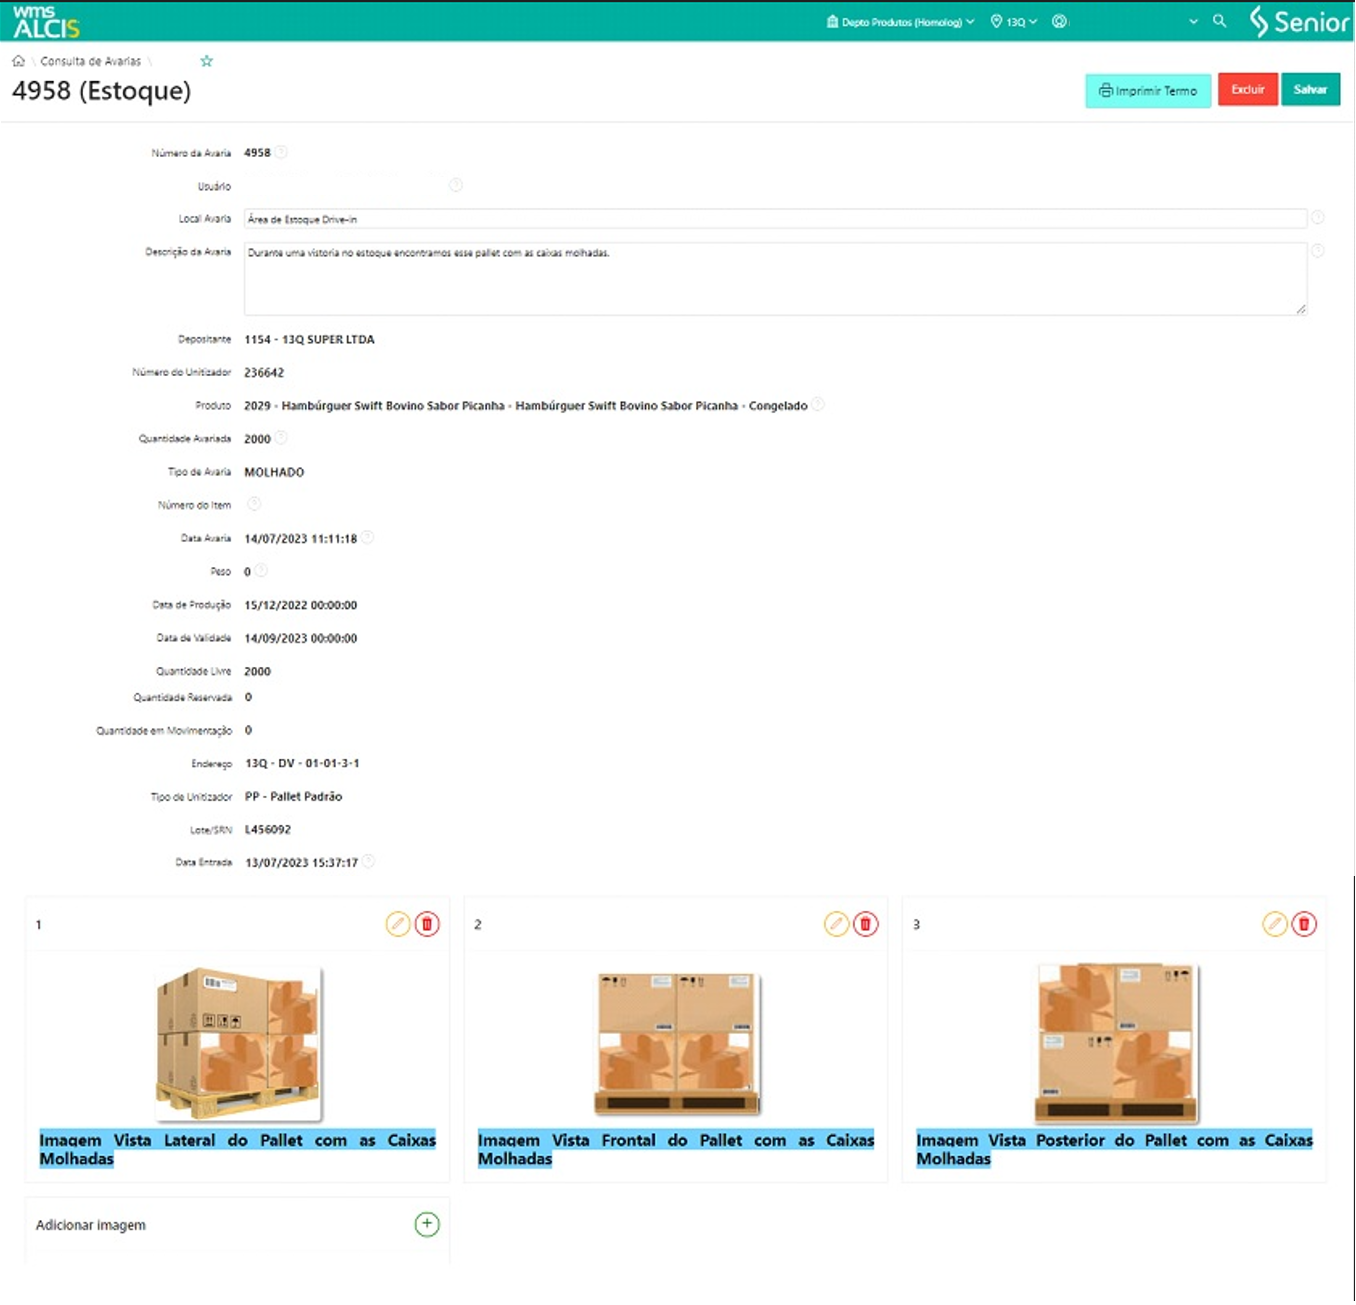Viewport: 1356px width, 1305px height.
Task: Mark this page as favorite with the star
Action: [207, 61]
